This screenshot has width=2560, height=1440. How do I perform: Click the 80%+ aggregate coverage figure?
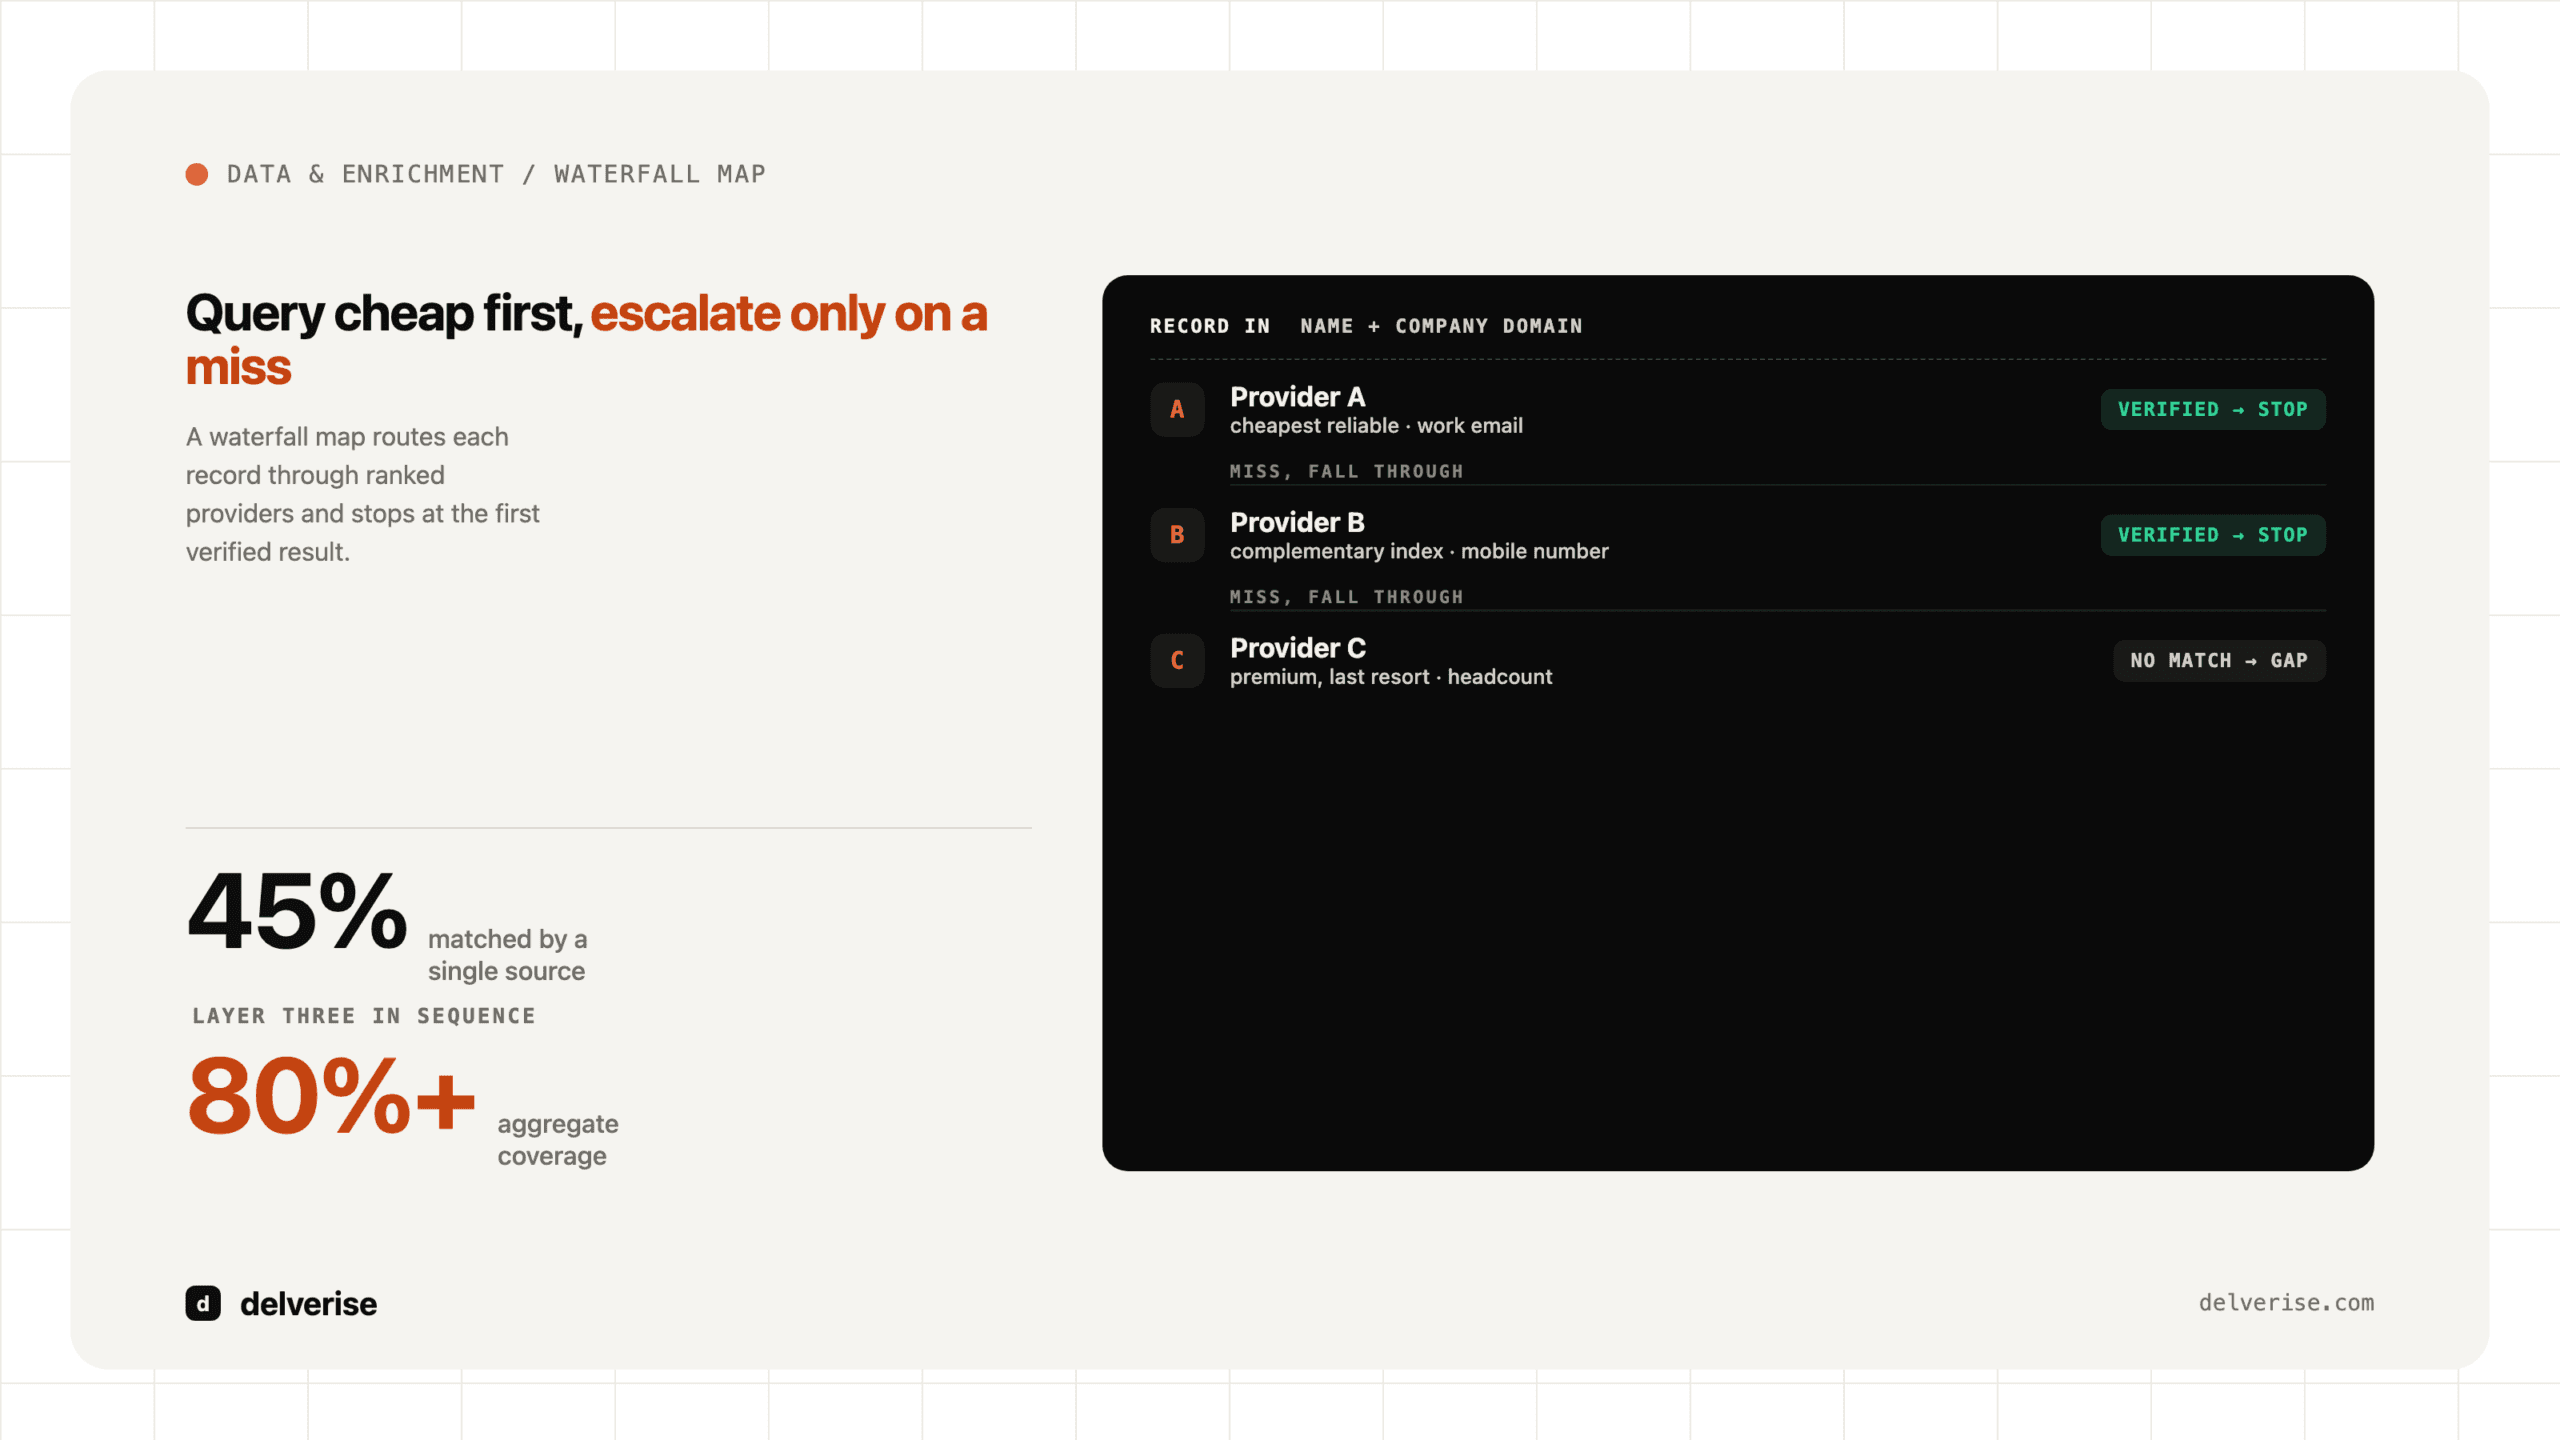[331, 1096]
